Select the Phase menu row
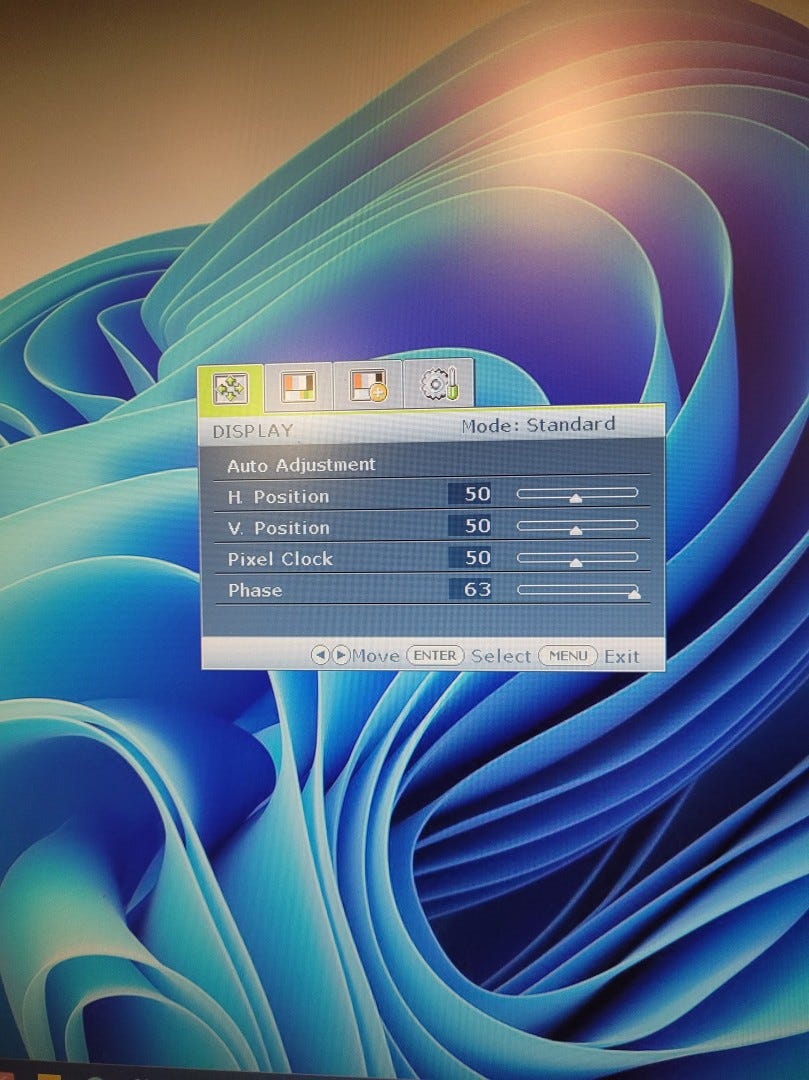Image resolution: width=809 pixels, height=1080 pixels. 432,590
